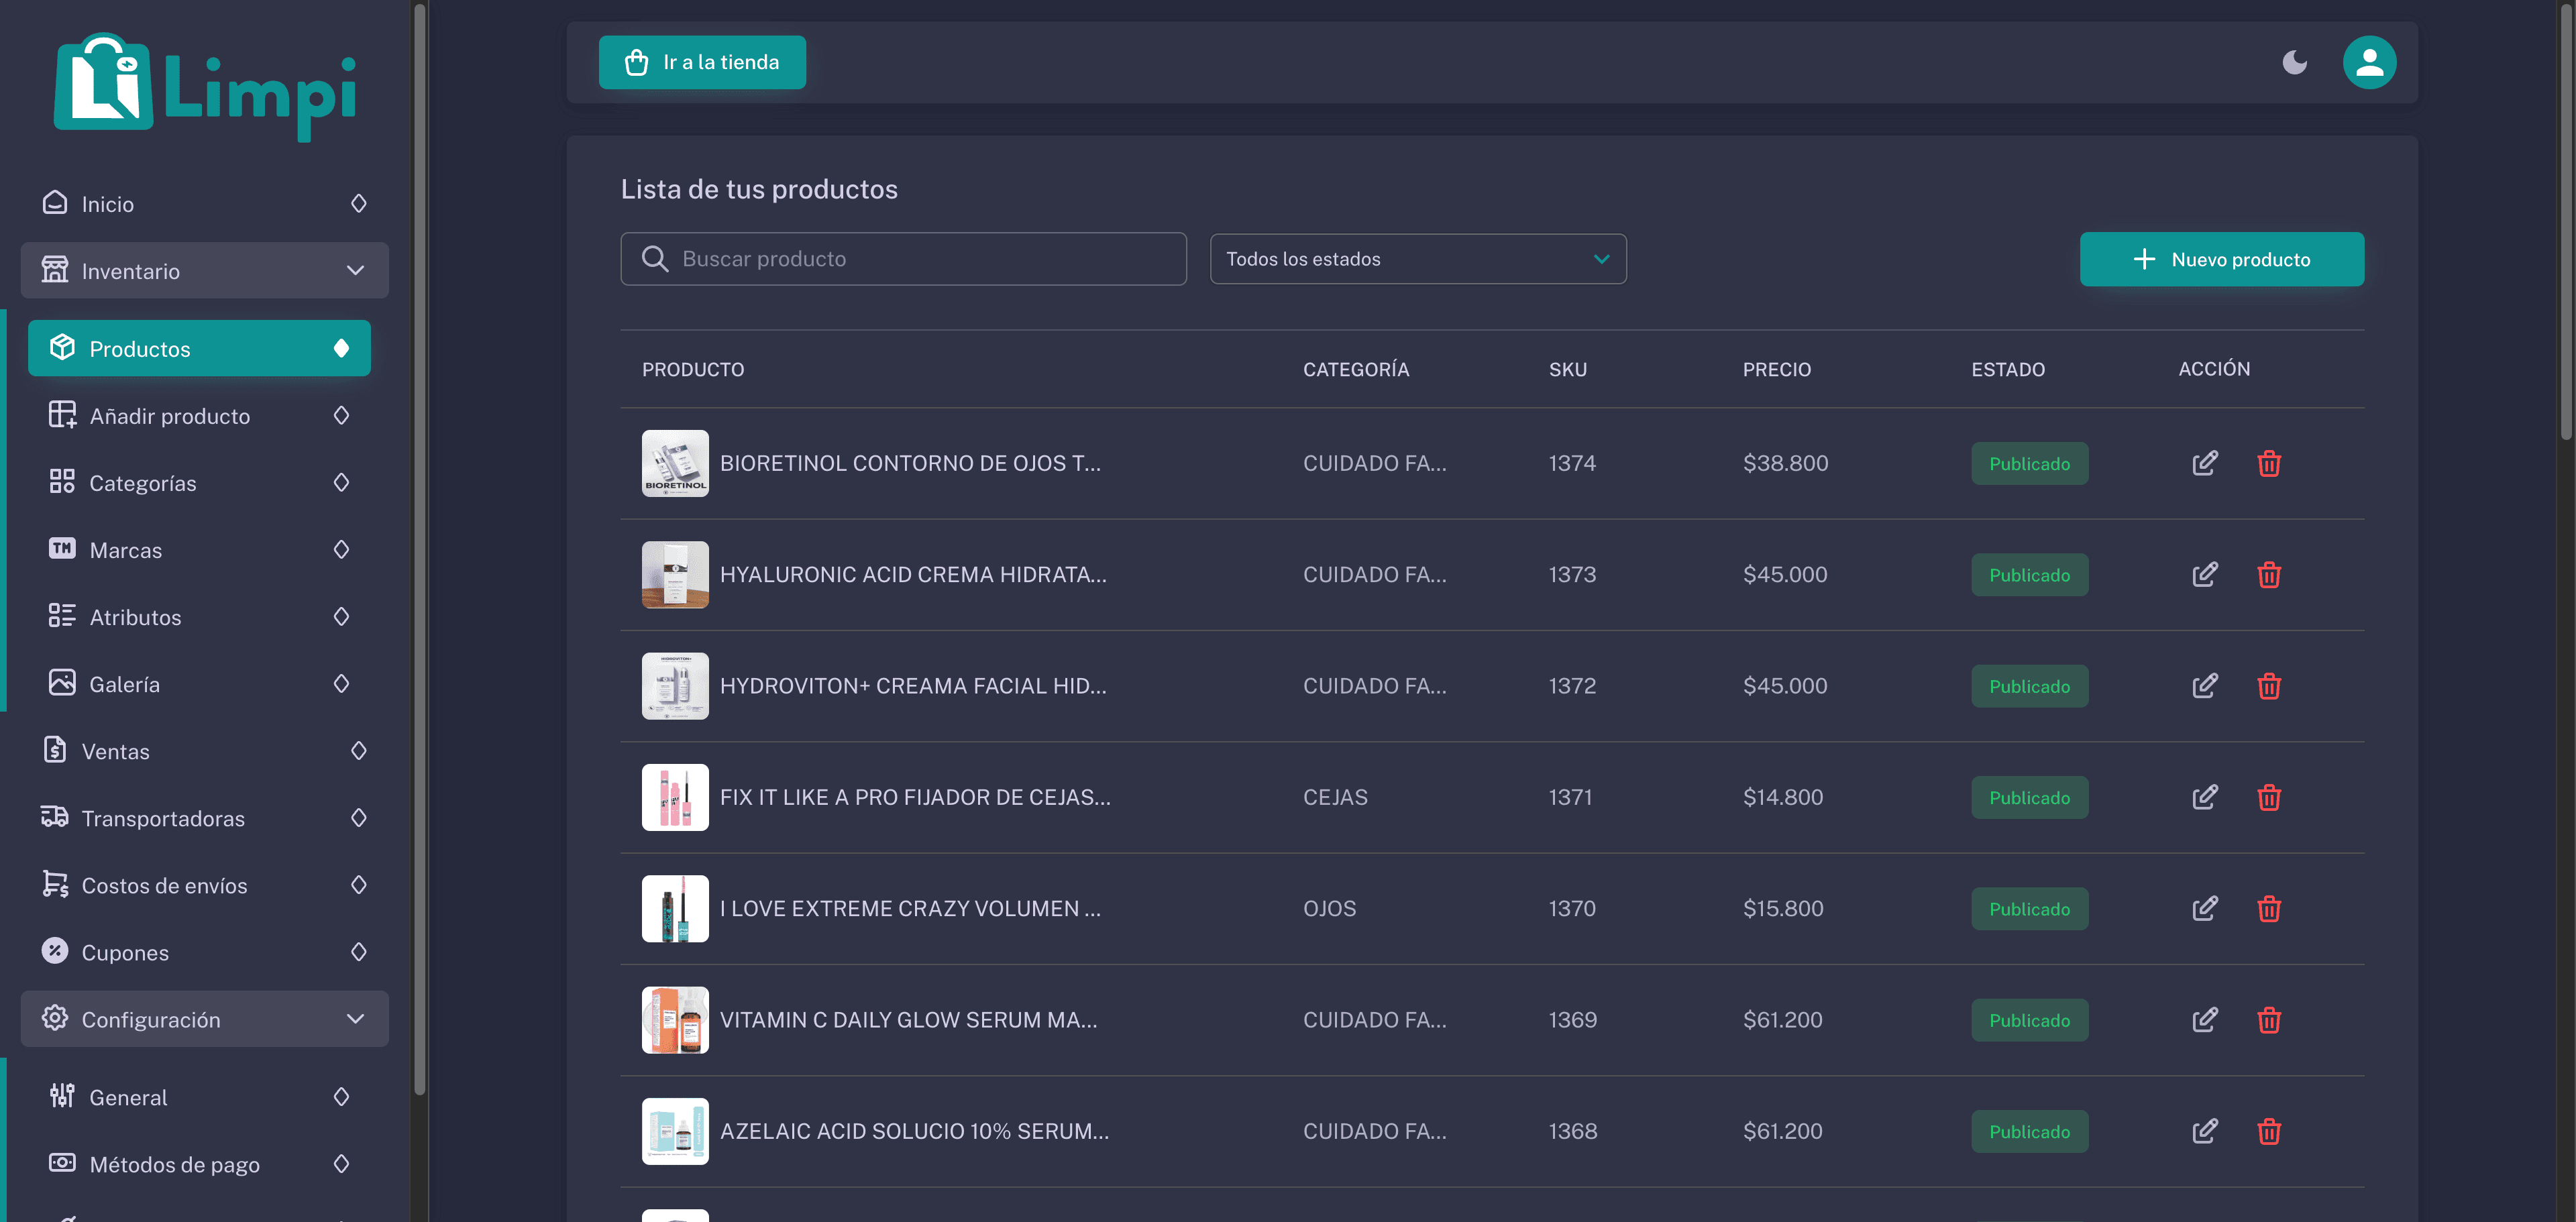
Task: Open the AZELAIC ACID serum thumbnail
Action: (x=675, y=1131)
